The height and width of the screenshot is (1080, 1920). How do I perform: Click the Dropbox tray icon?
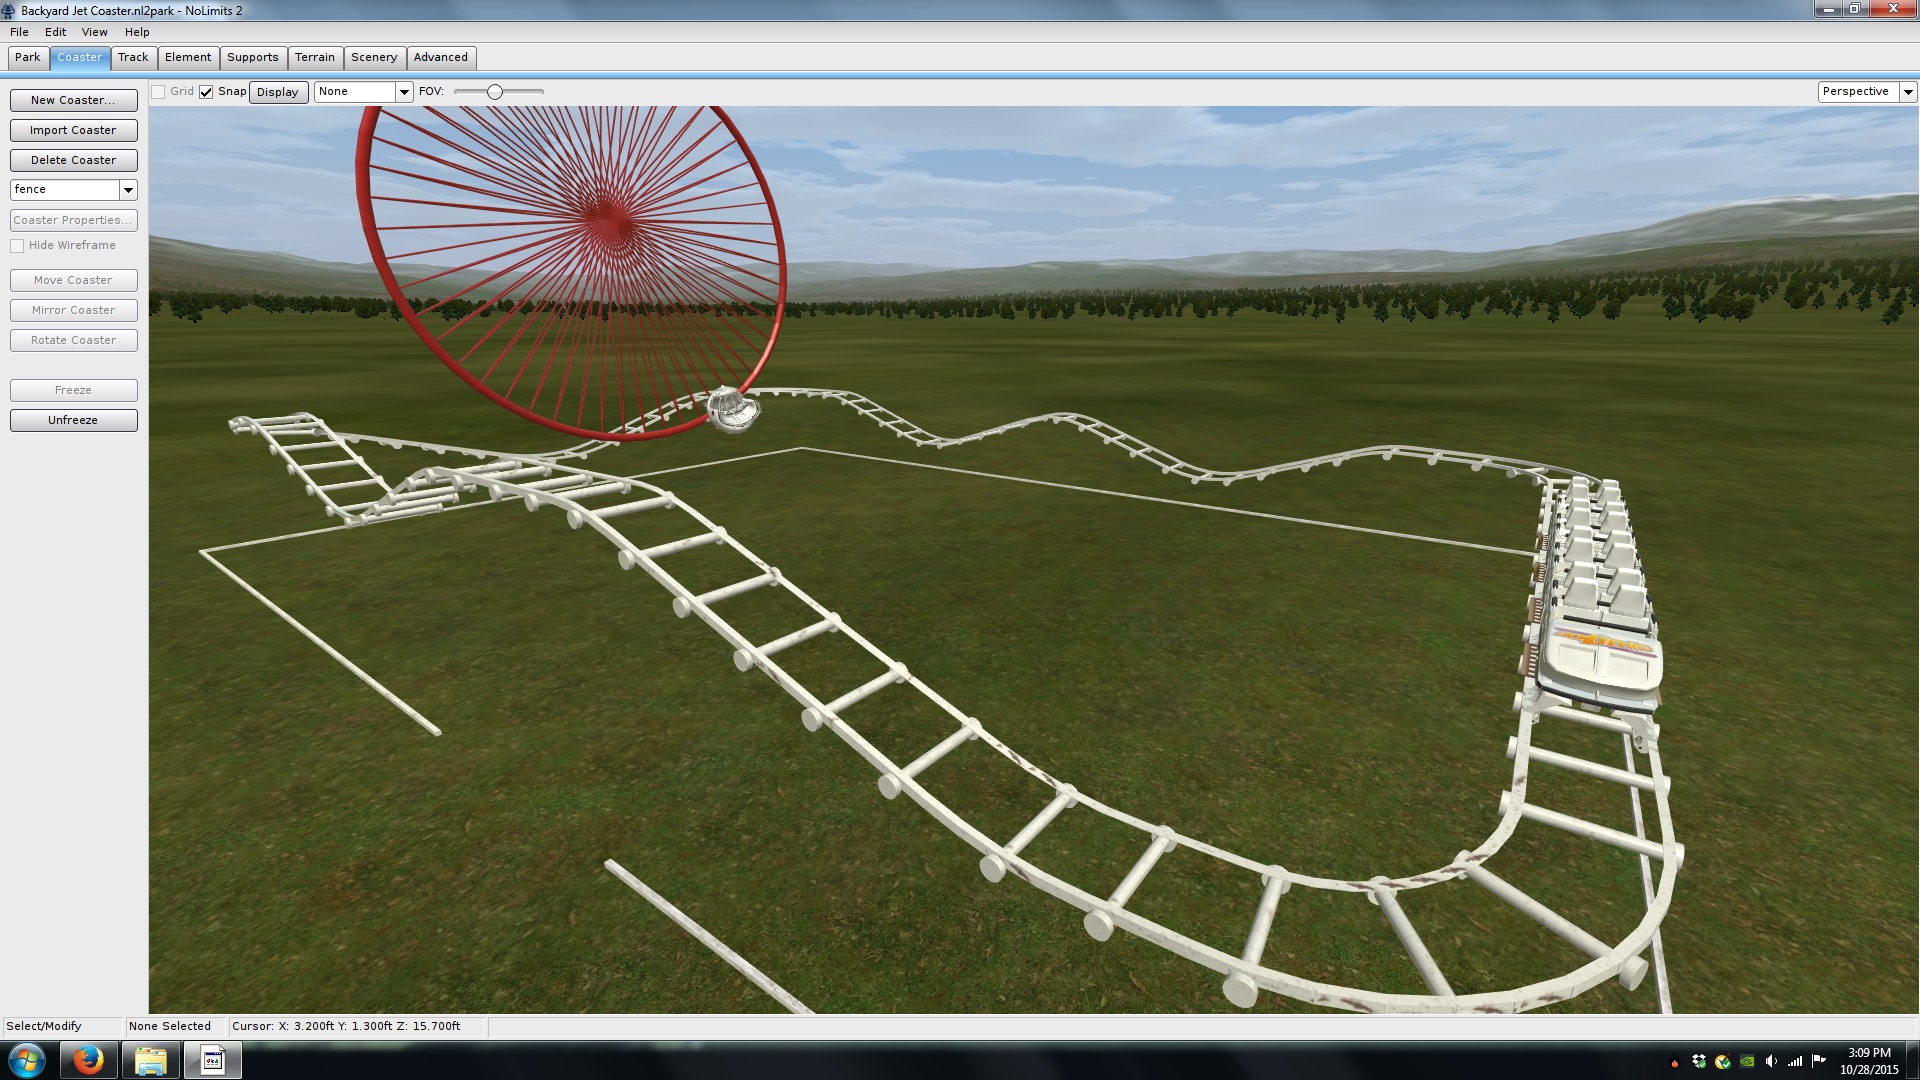1699,1061
